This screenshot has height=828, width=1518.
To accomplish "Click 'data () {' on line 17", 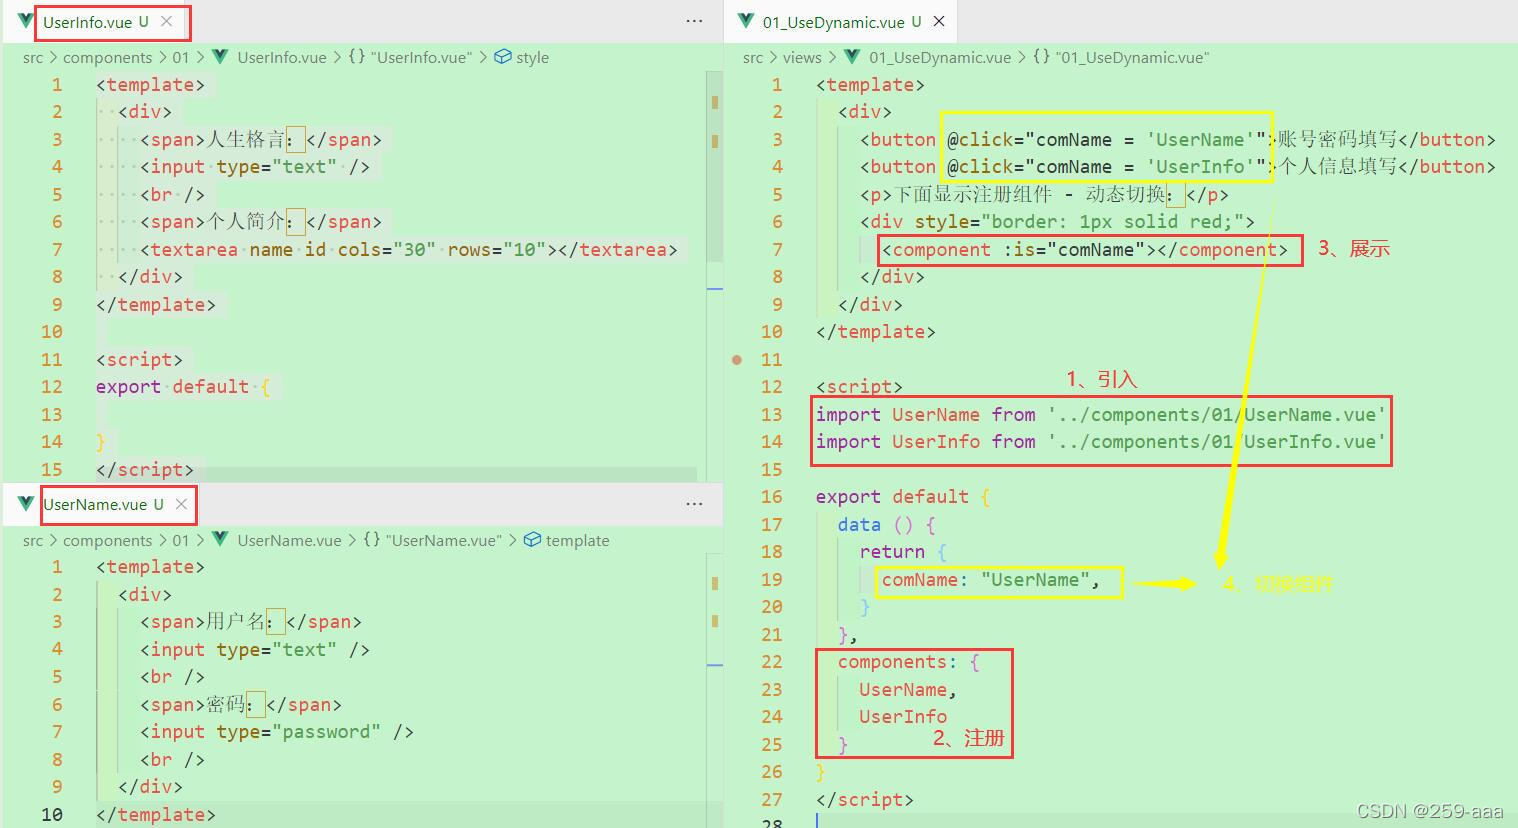I will 887,525.
